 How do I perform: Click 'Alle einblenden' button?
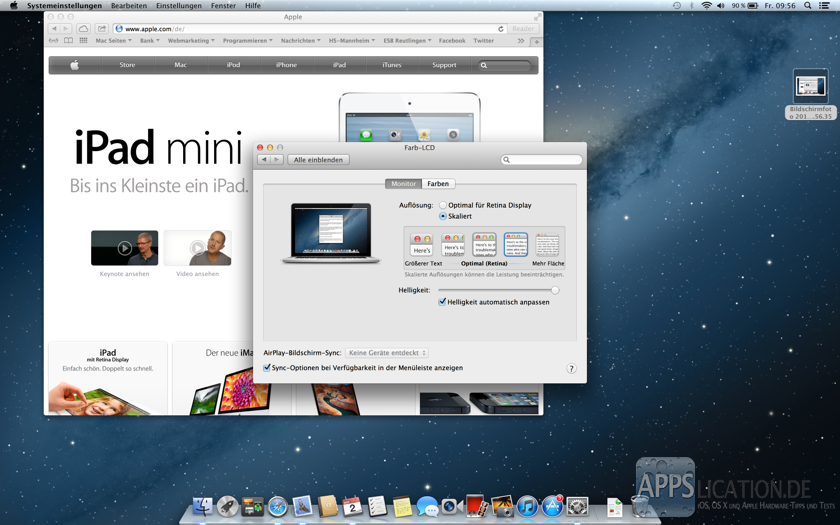pyautogui.click(x=318, y=160)
